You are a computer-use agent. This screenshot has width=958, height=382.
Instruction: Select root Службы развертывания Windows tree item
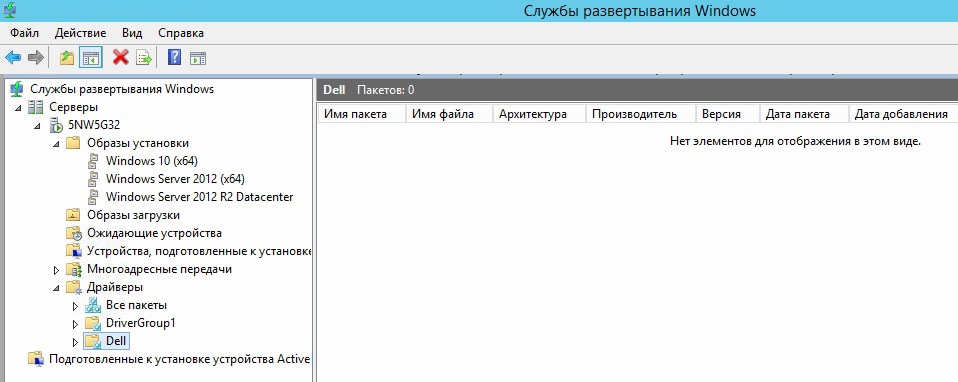click(x=122, y=89)
